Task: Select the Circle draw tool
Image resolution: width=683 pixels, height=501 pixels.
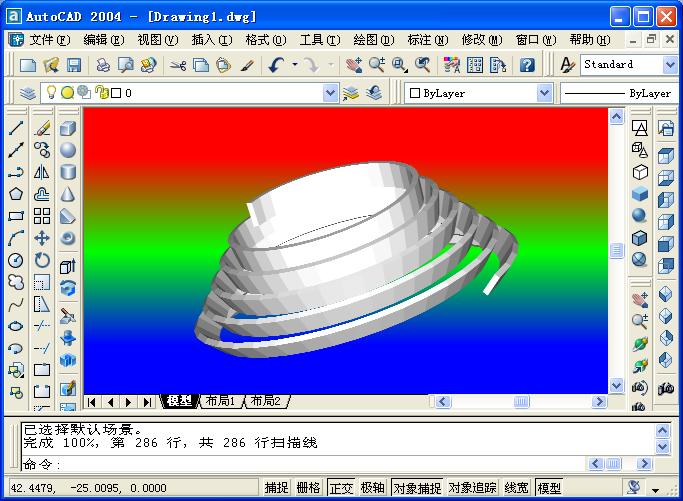Action: [16, 260]
